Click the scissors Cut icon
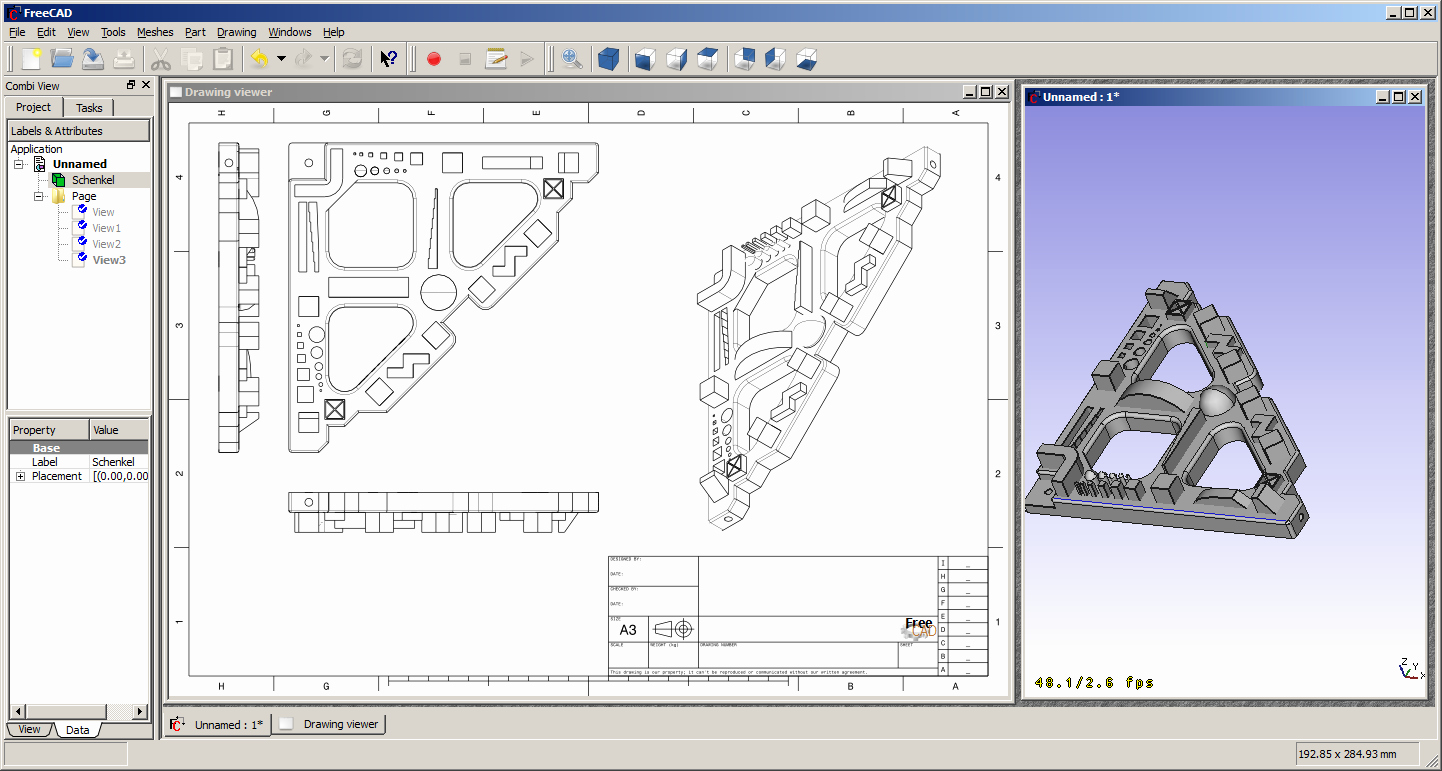This screenshot has height=771, width=1442. pyautogui.click(x=161, y=59)
